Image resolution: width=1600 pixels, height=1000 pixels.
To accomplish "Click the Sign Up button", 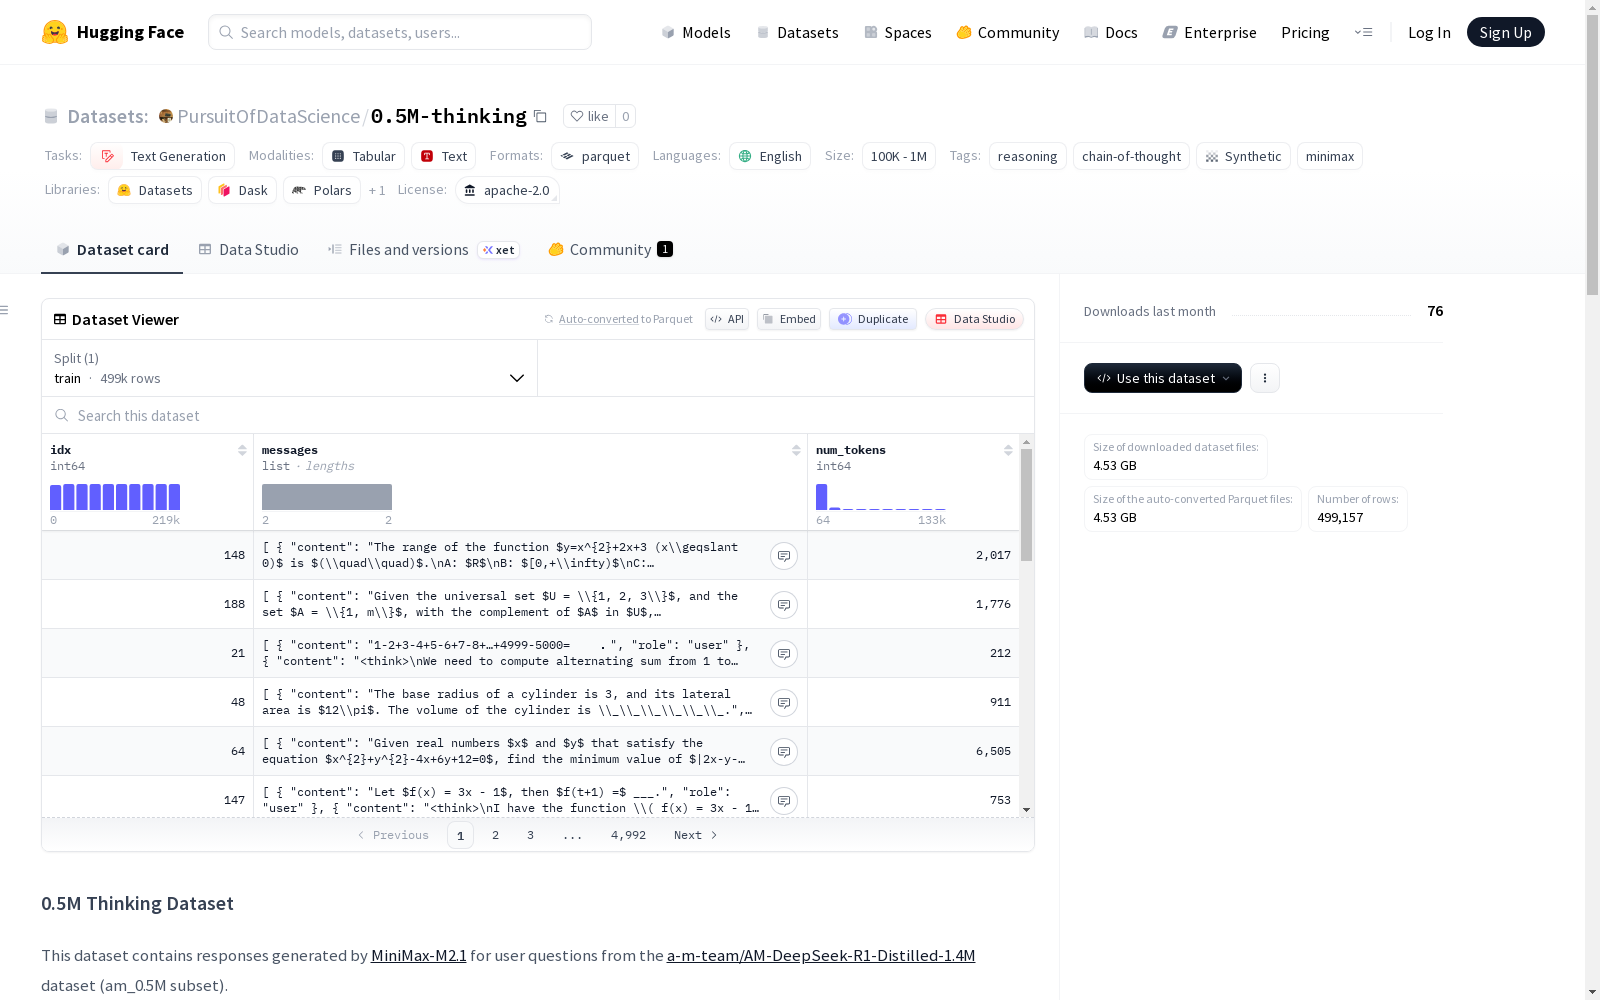I will (1505, 32).
